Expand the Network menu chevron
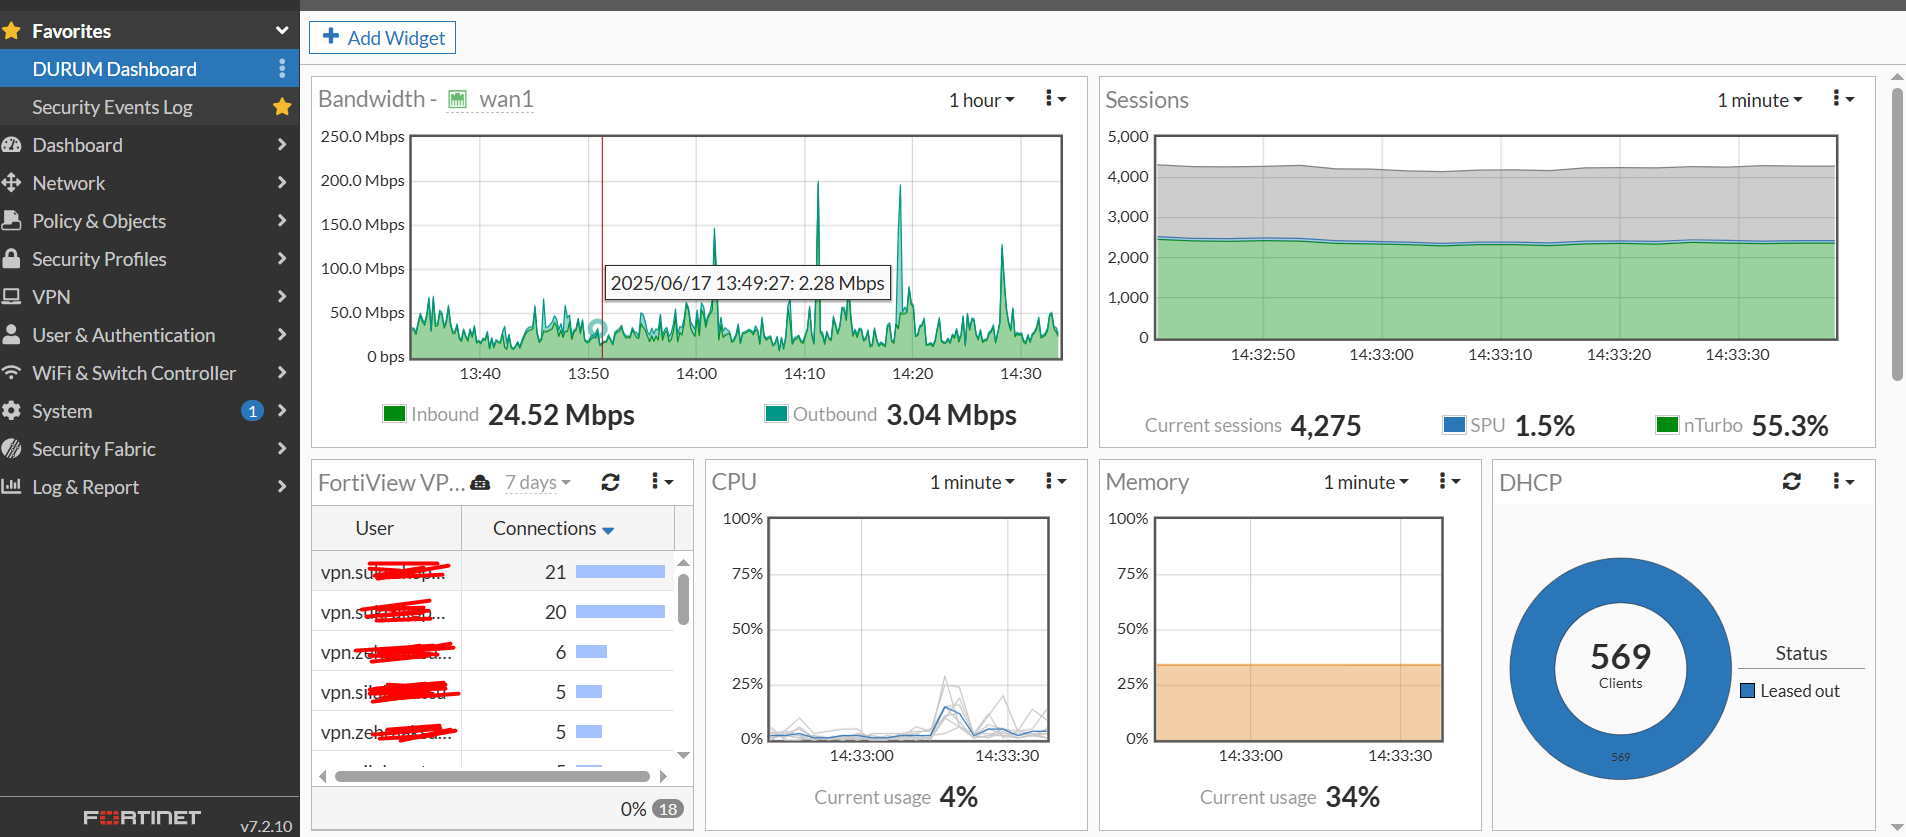Screen dimensions: 1906x837 pos(282,183)
